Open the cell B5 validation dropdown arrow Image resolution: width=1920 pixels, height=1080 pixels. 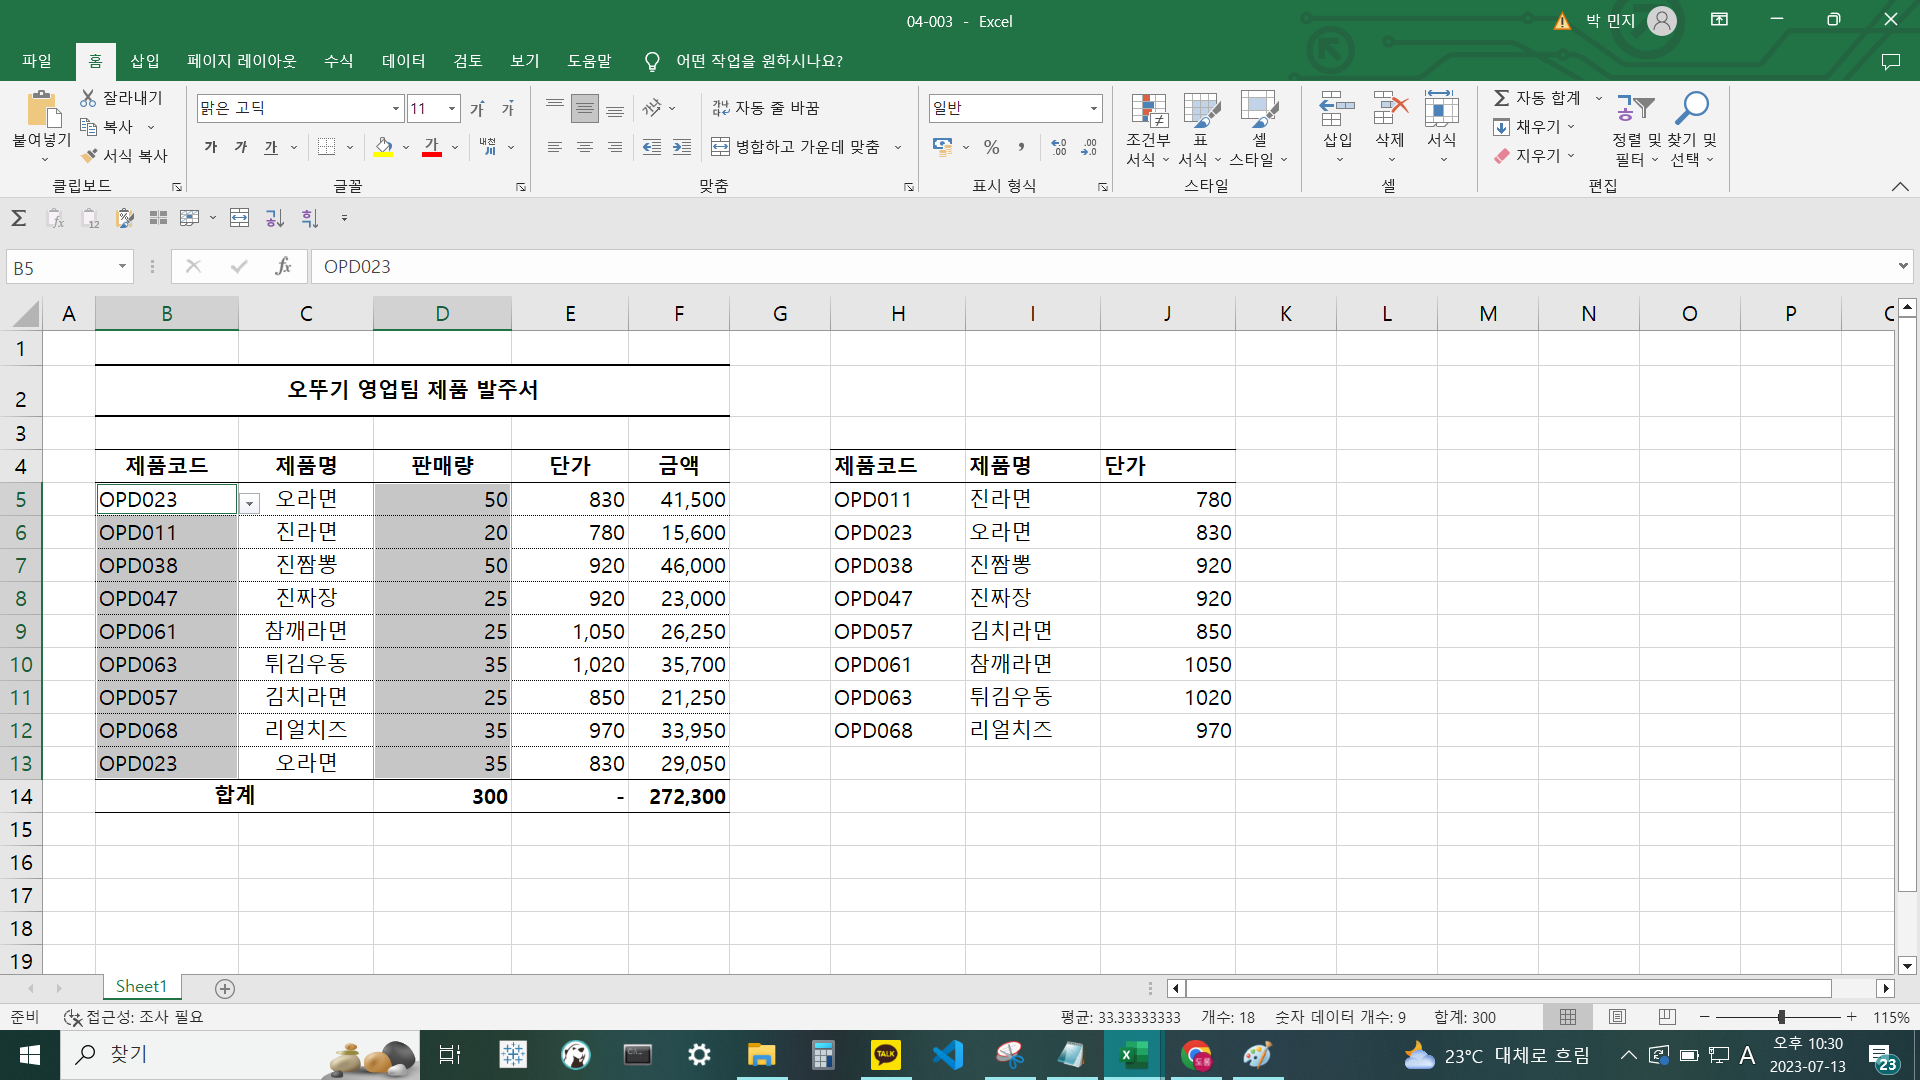[250, 503]
